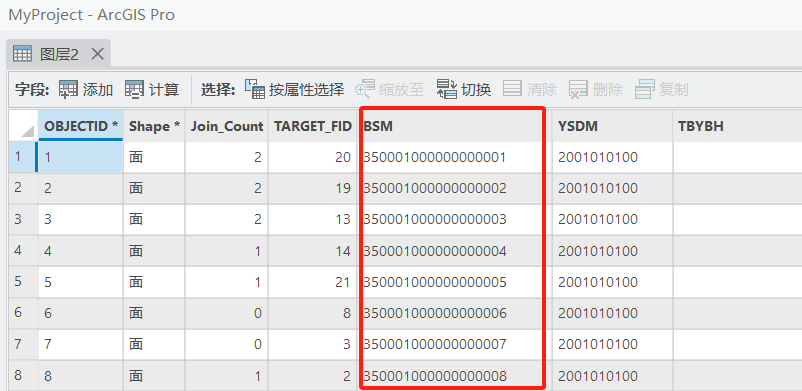Viewport: 802px width, 391px height.
Task: Click BSM cell 350001000000000003
Action: point(454,220)
